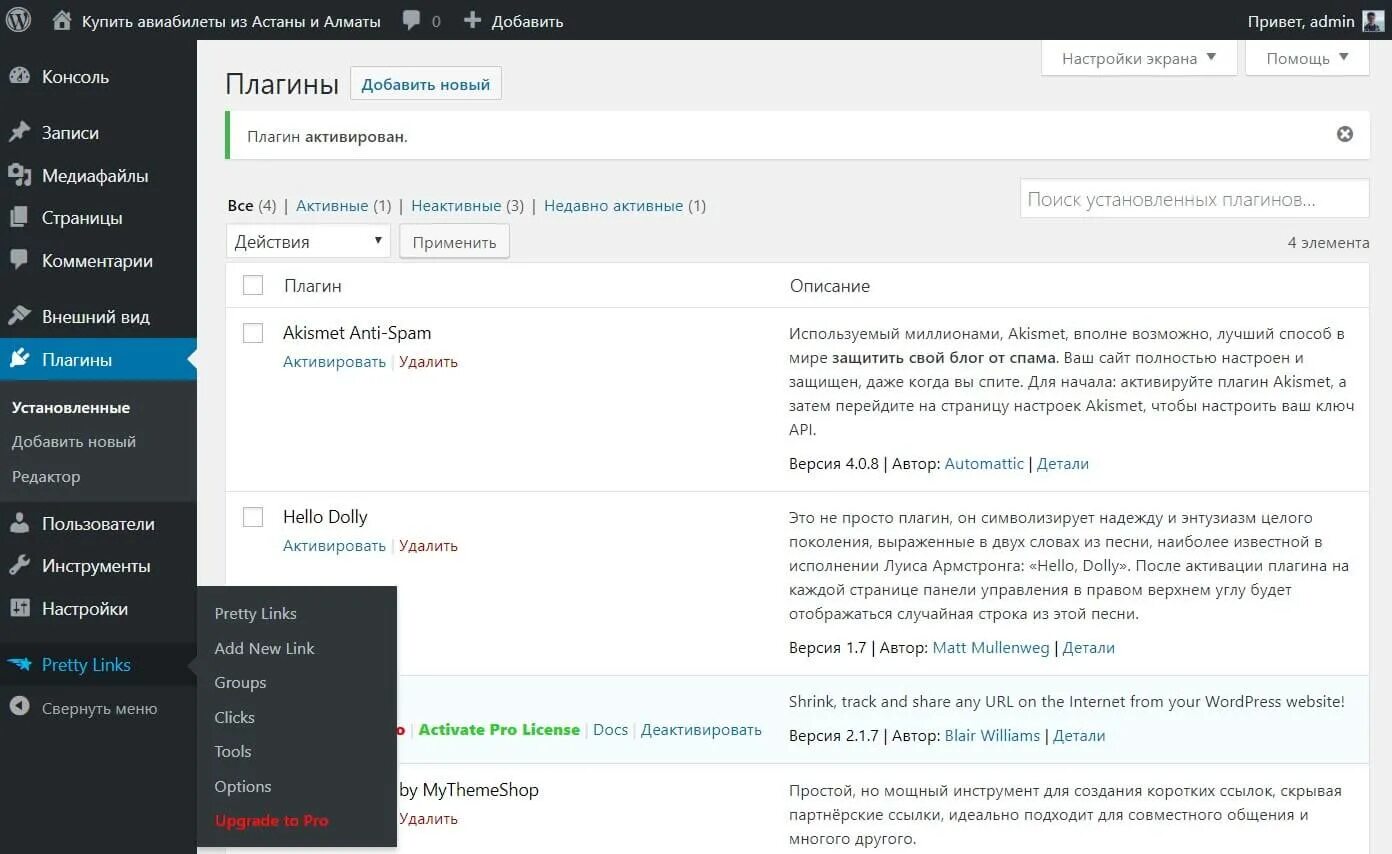Open Добавить новый in sidebar submenu
This screenshot has width=1392, height=854.
point(74,441)
